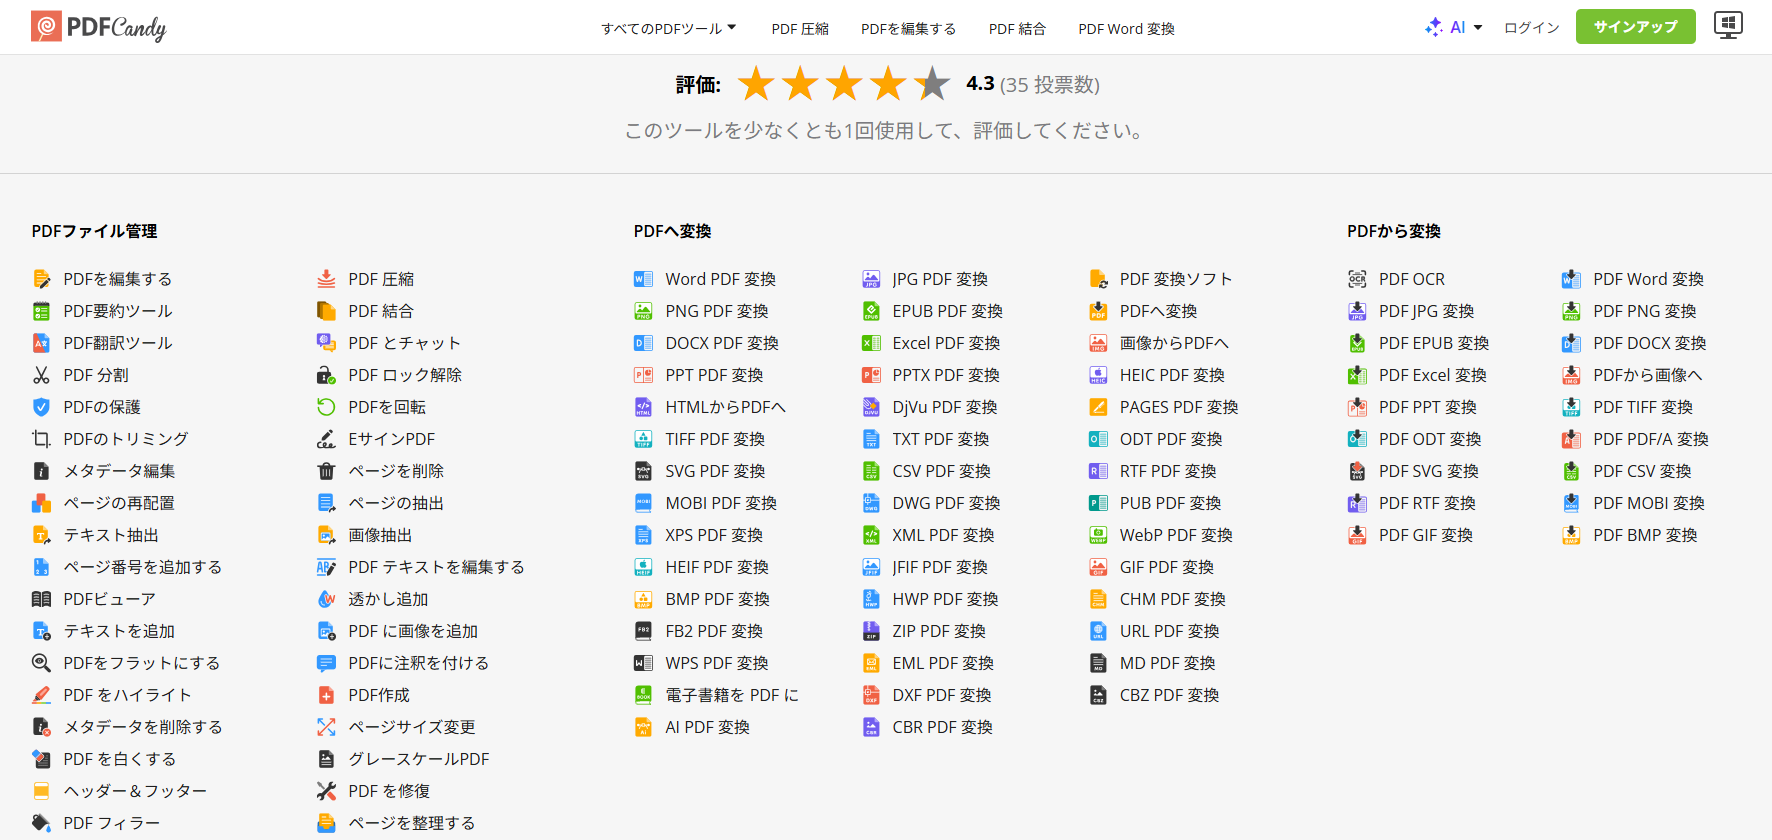Click the ZIP icon for ZIP PDF 変換

pyautogui.click(x=871, y=631)
